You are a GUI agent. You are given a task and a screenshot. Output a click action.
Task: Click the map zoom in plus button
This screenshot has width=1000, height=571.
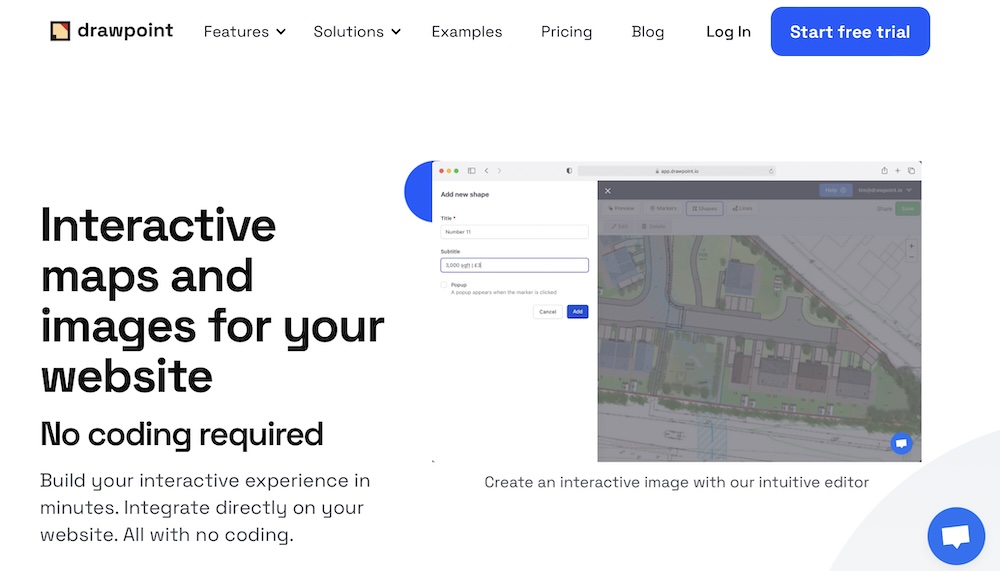911,246
